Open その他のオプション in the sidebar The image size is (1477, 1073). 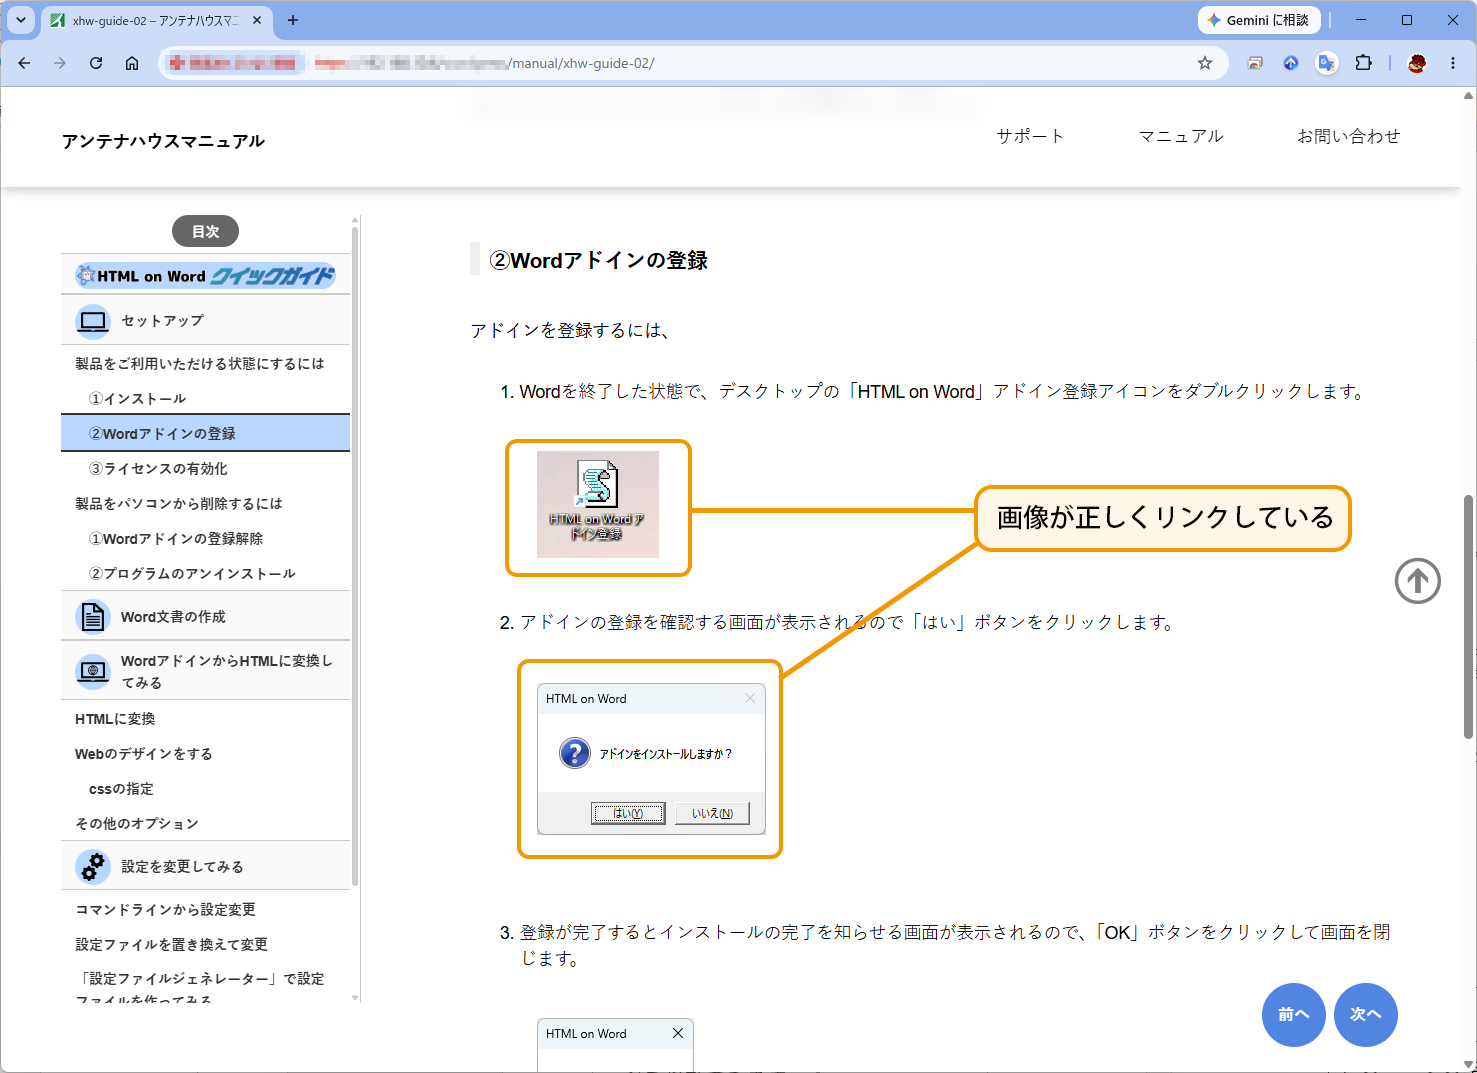coord(137,824)
